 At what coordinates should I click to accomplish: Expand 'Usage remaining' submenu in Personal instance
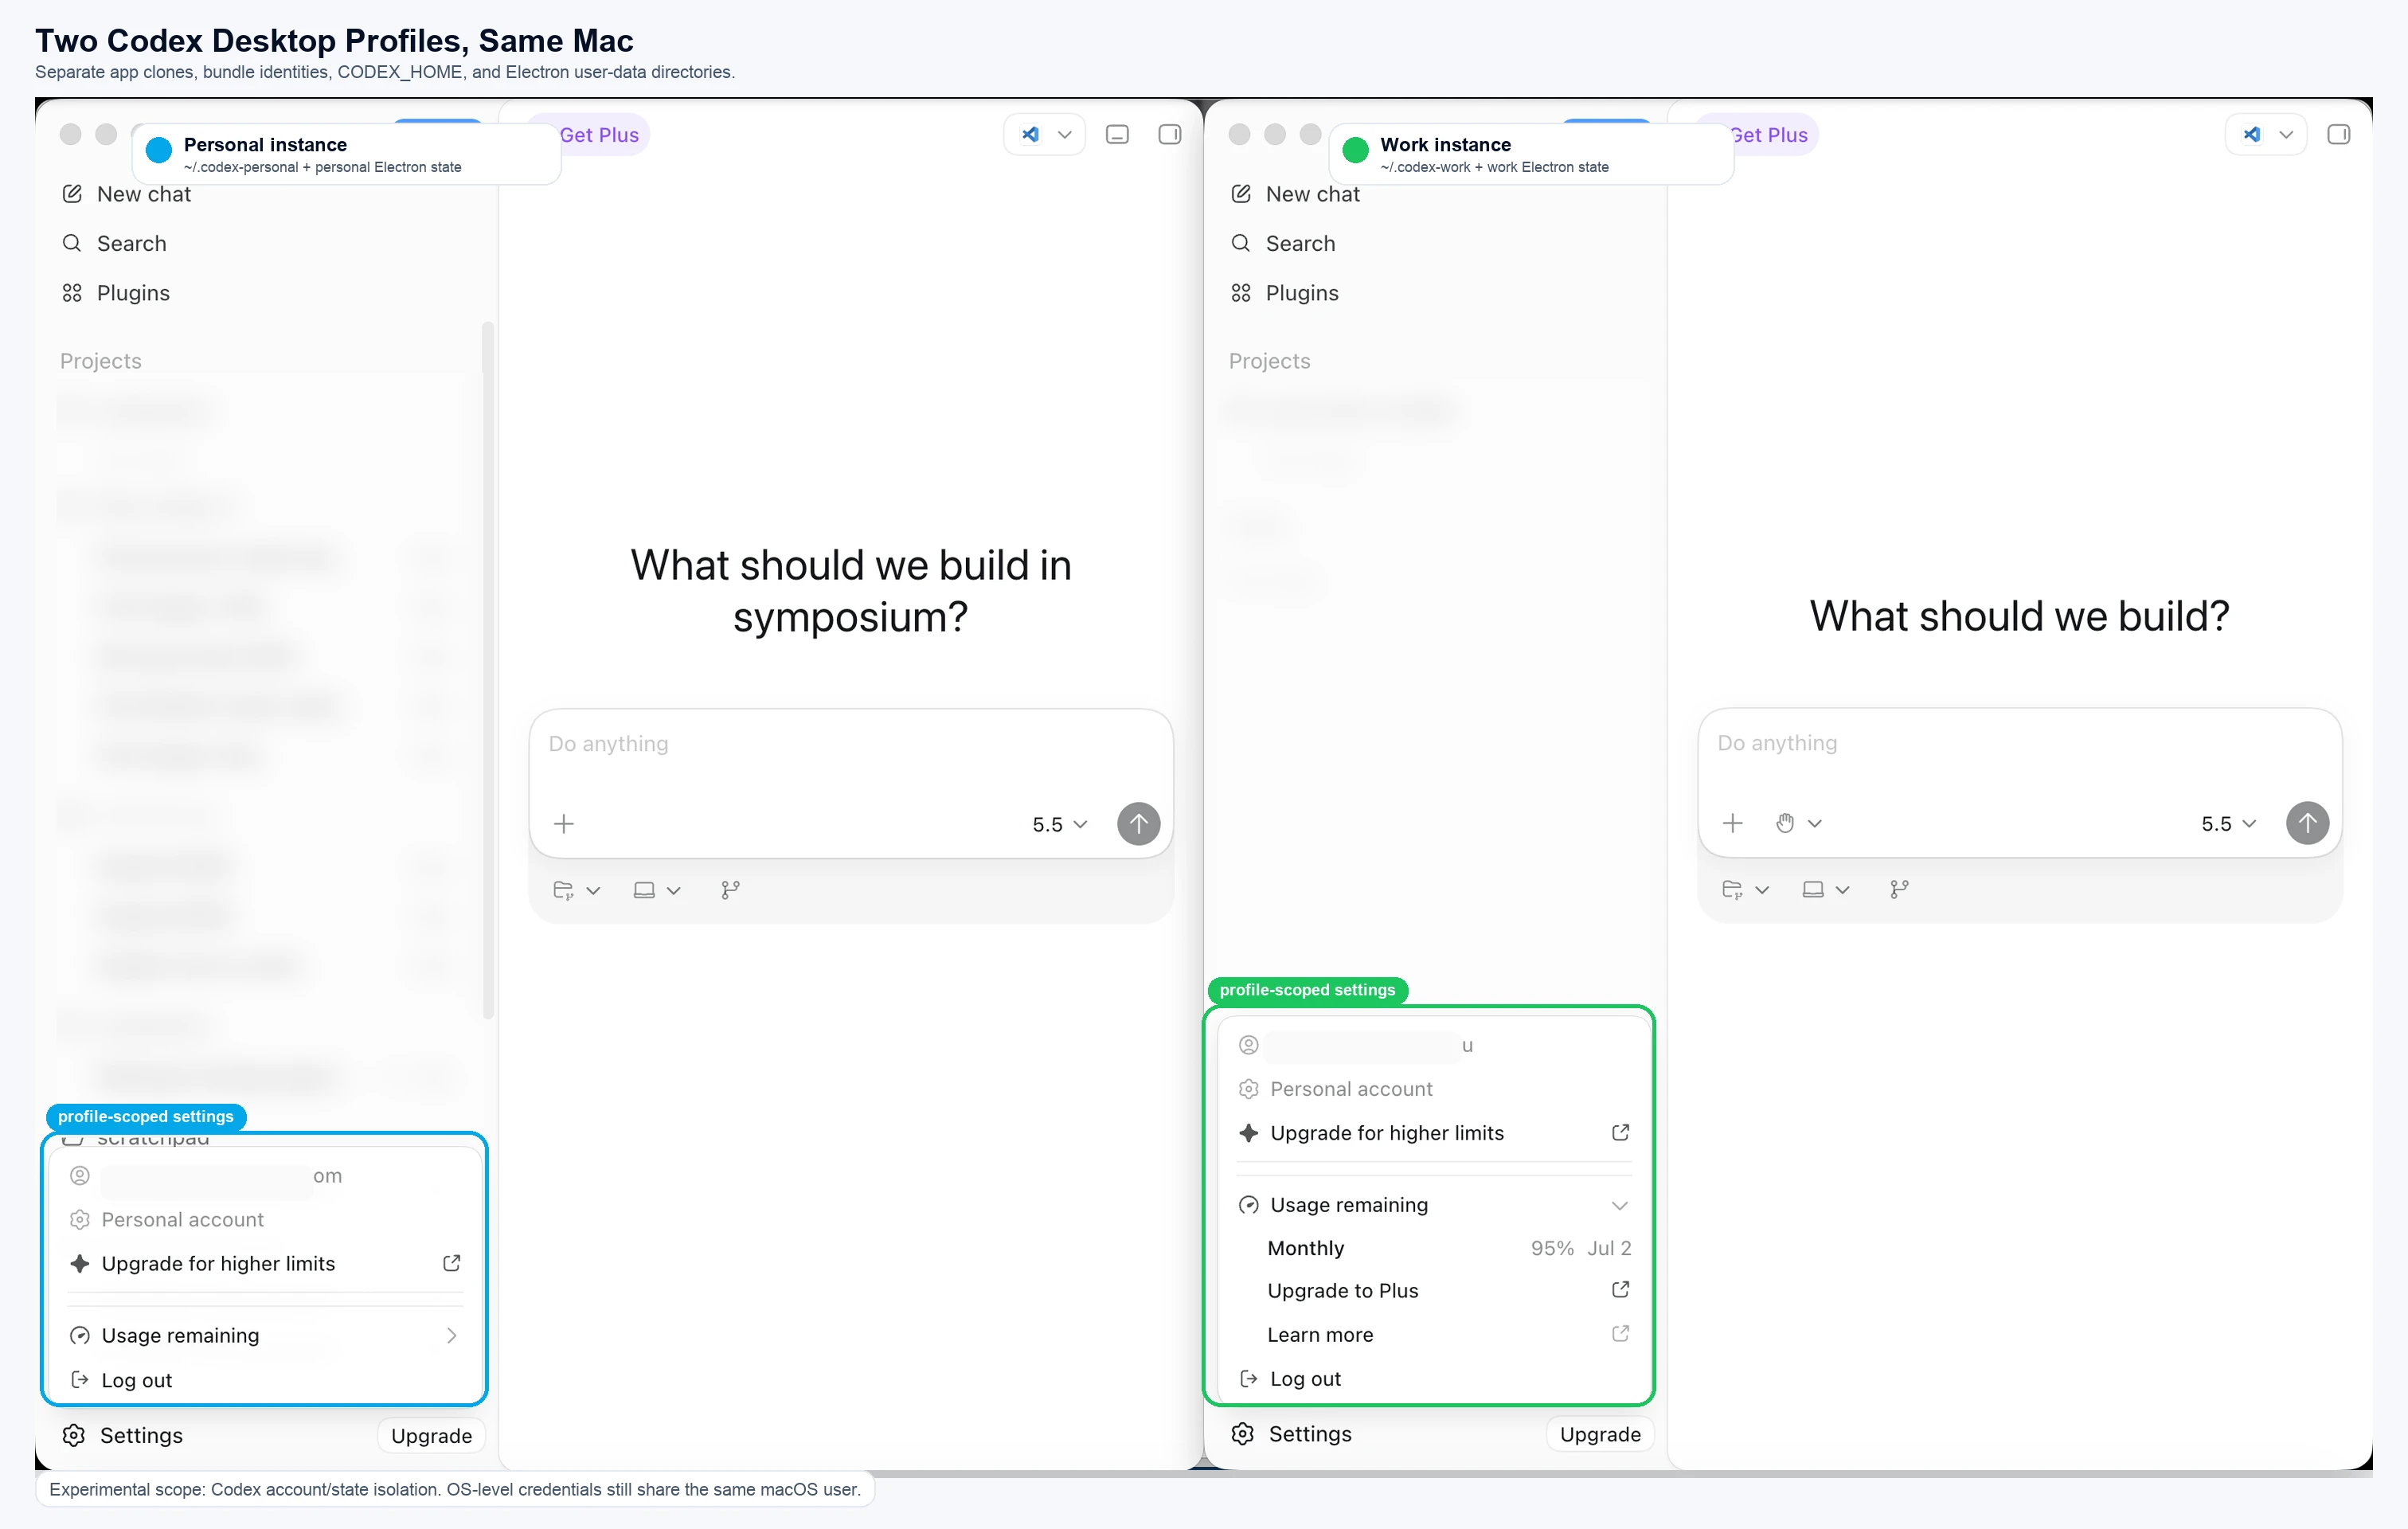pyautogui.click(x=265, y=1336)
